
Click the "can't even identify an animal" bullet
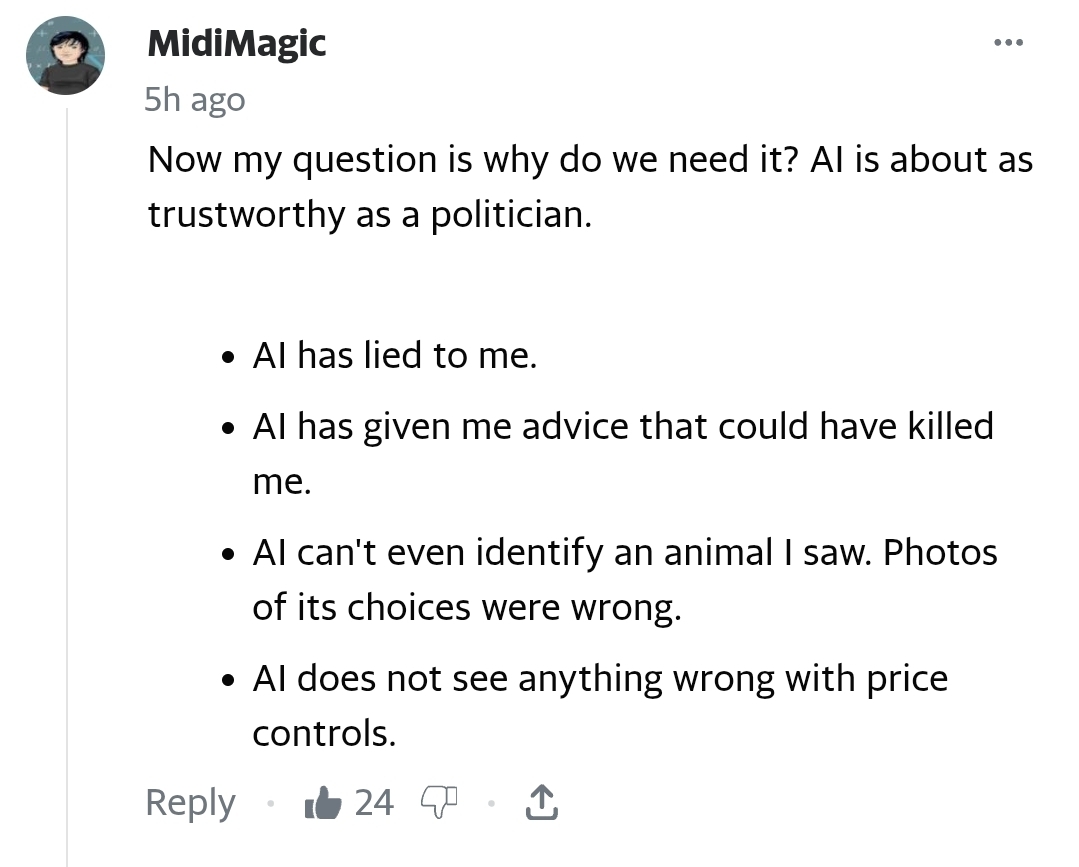[625, 553]
